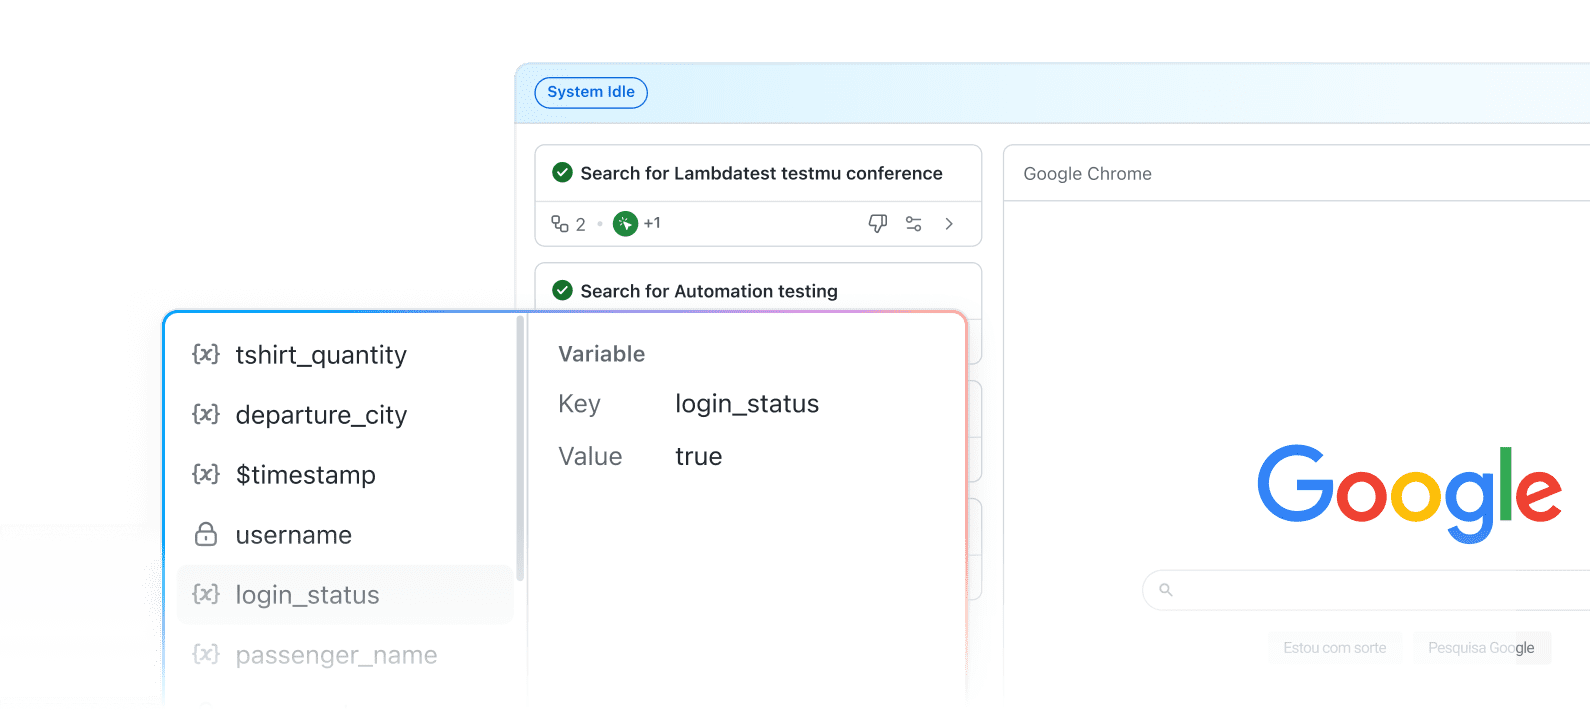Screen dimensions: 1590x710
Task: Select the departure_city variable
Action: click(x=321, y=415)
